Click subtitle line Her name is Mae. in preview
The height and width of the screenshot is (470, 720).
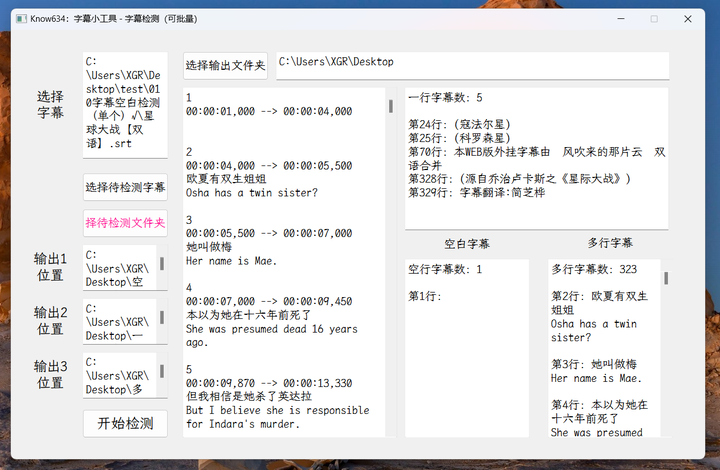point(231,261)
